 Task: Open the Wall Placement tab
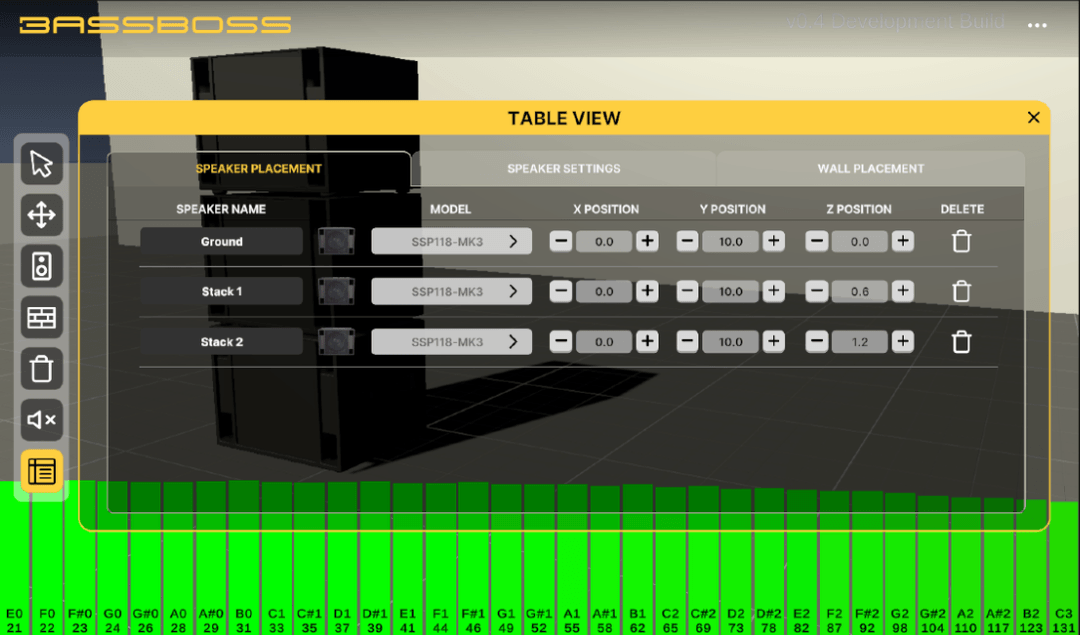(x=870, y=169)
